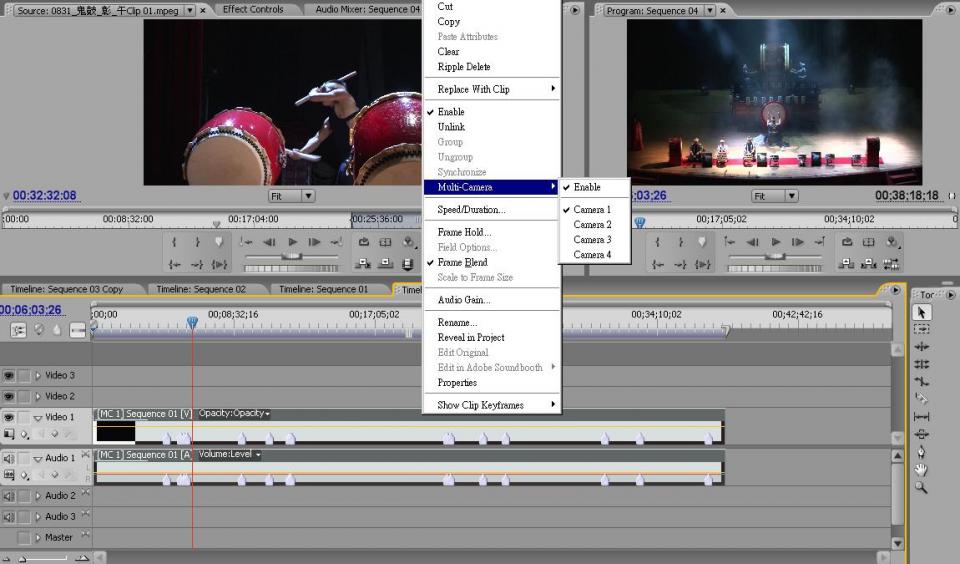Collapse the Audio 1 track
960x564 pixels.
tap(38, 458)
